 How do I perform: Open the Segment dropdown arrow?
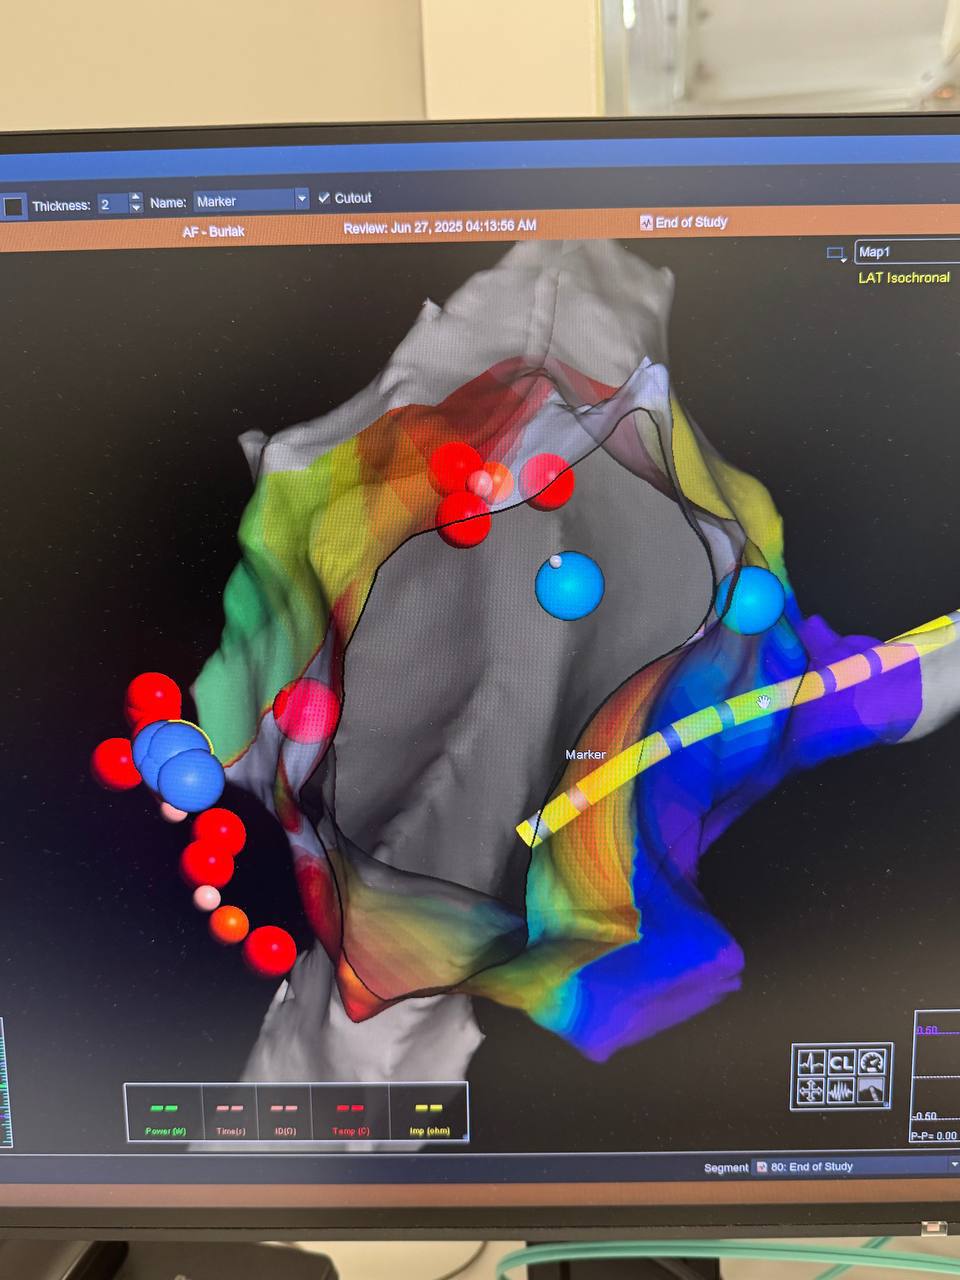point(954,1166)
